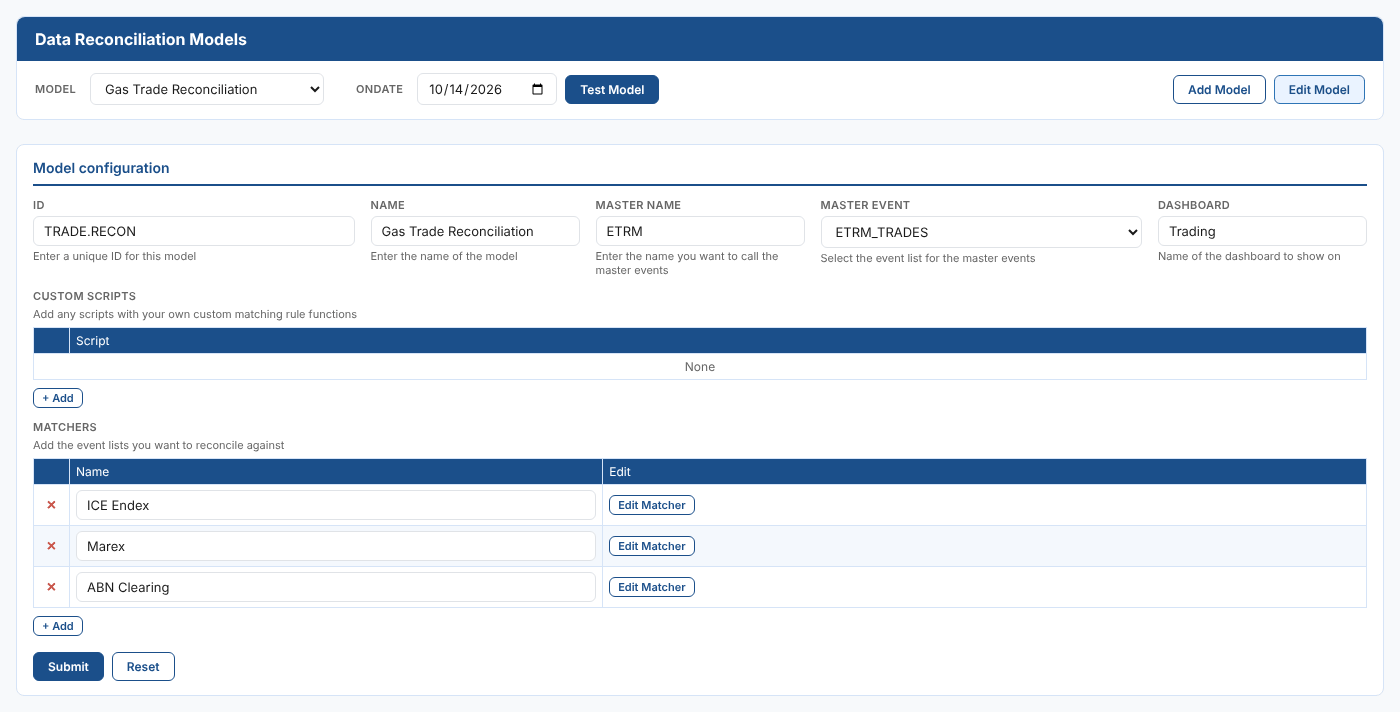
Task: Select the Marex matcher name field
Action: click(336, 546)
